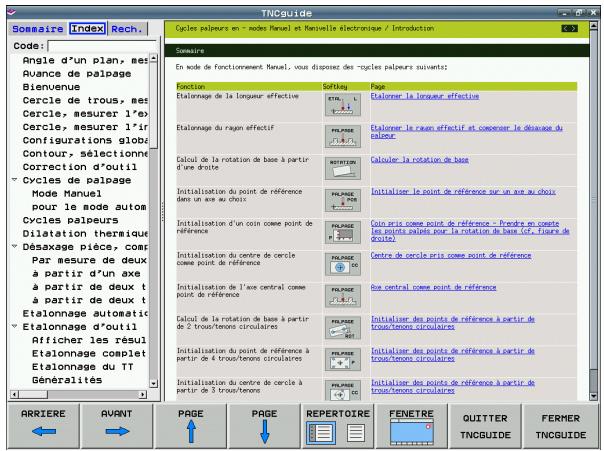Switch to the Rech. search tab
This screenshot has height=451, width=604.
click(x=127, y=29)
